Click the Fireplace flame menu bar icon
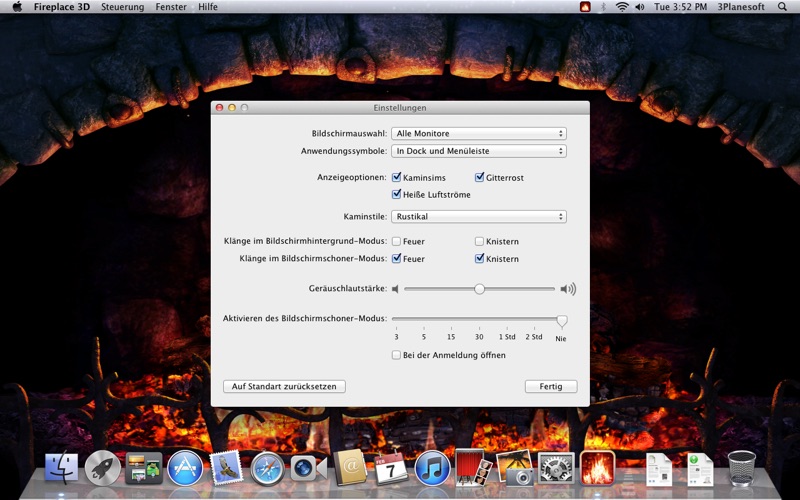Image resolution: width=800 pixels, height=500 pixels. point(585,7)
